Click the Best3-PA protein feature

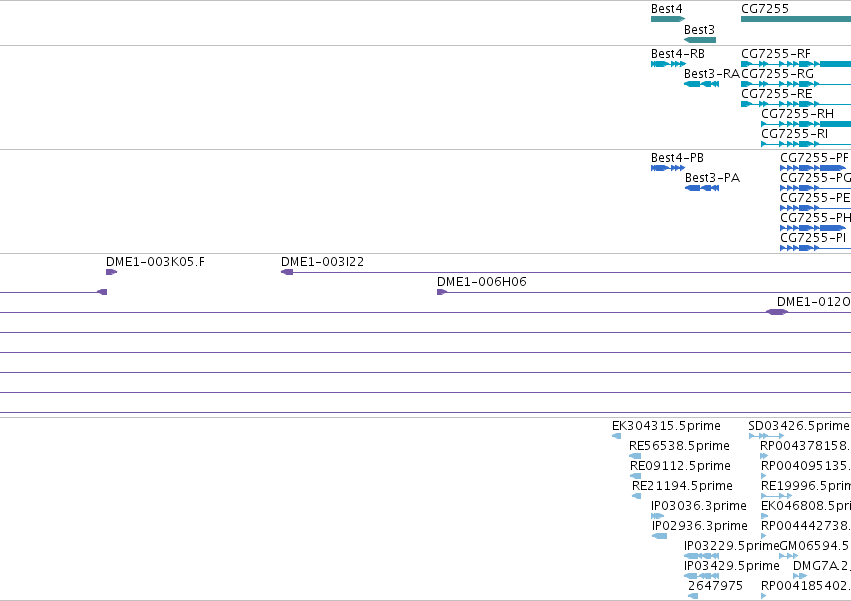coord(702,188)
